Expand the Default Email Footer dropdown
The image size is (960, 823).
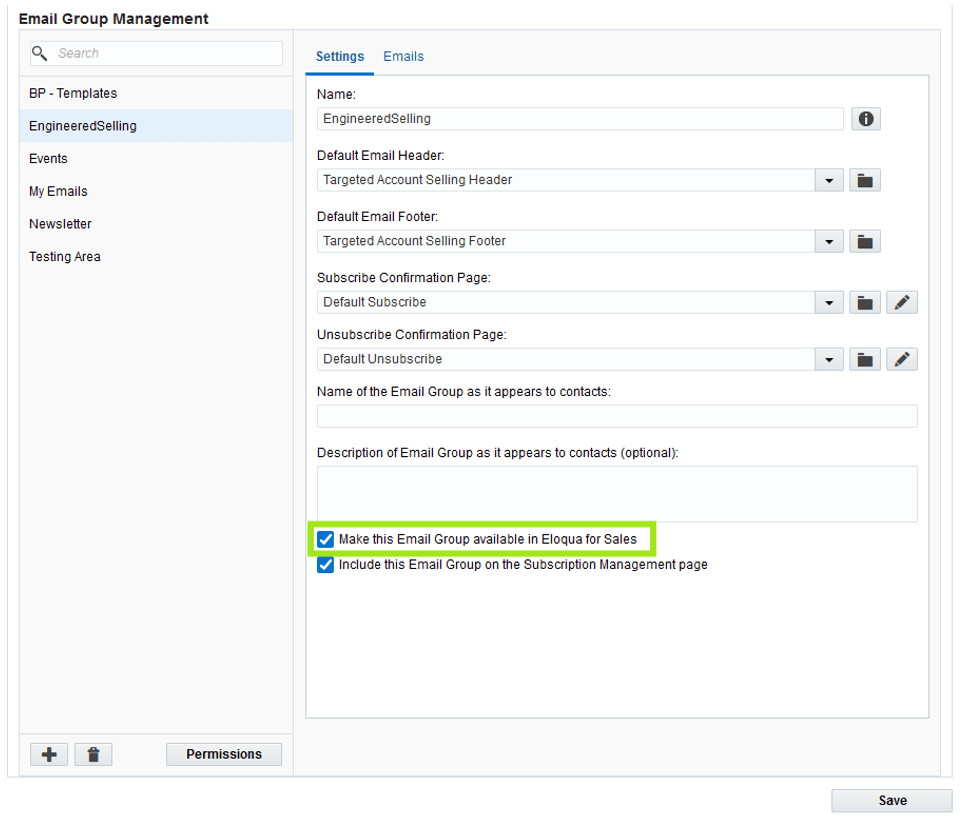point(829,241)
